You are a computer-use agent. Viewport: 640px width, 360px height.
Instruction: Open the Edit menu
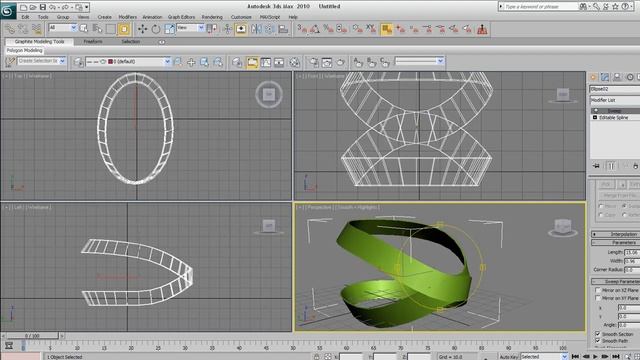coord(25,17)
